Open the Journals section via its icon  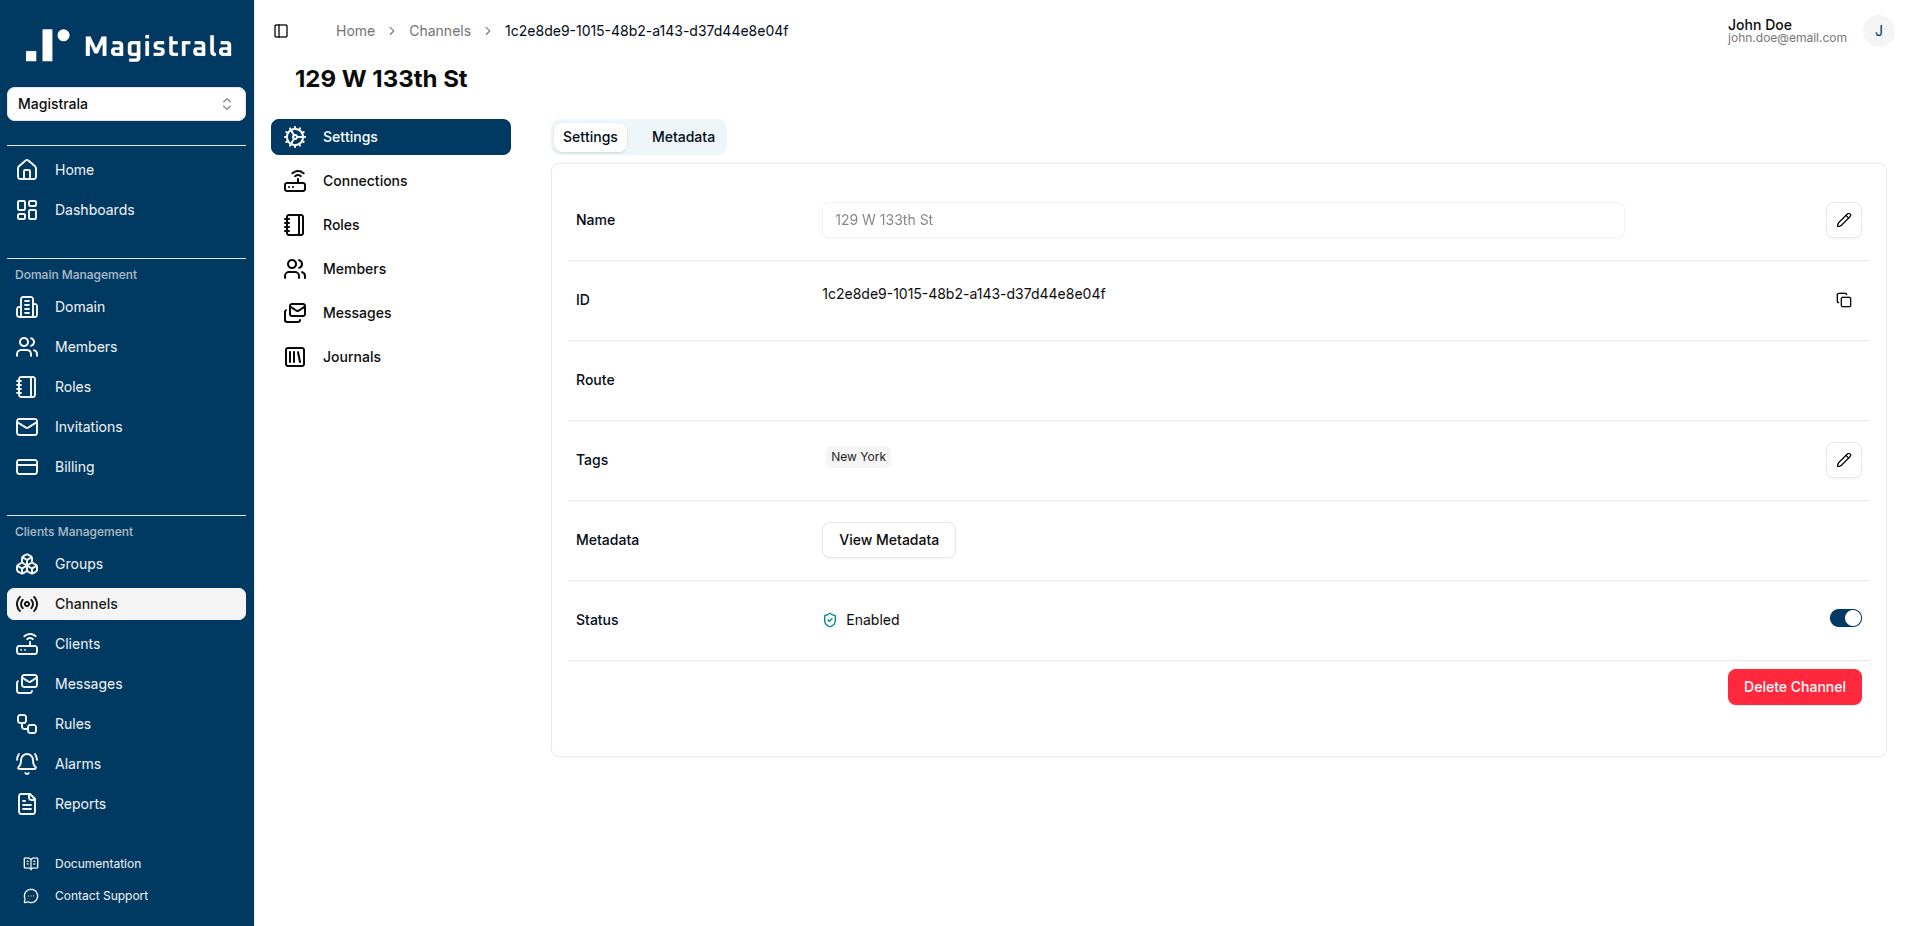click(x=295, y=357)
